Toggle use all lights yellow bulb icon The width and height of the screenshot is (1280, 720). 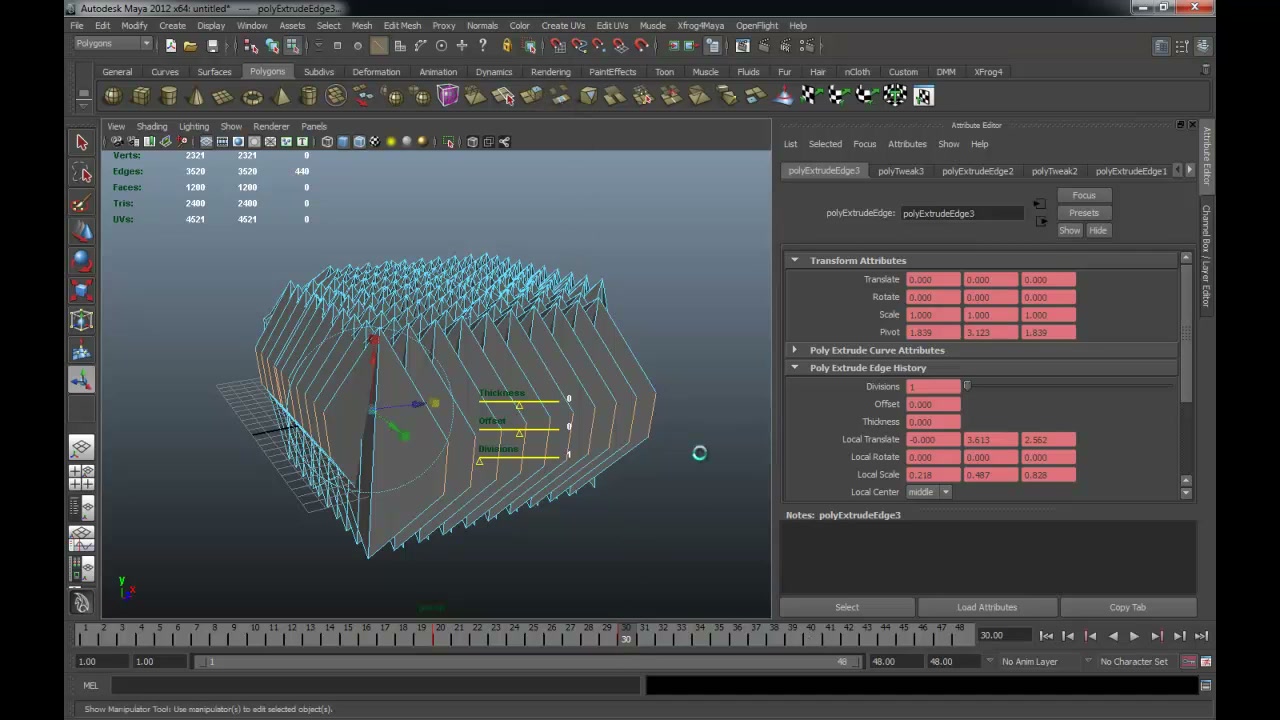(x=391, y=142)
